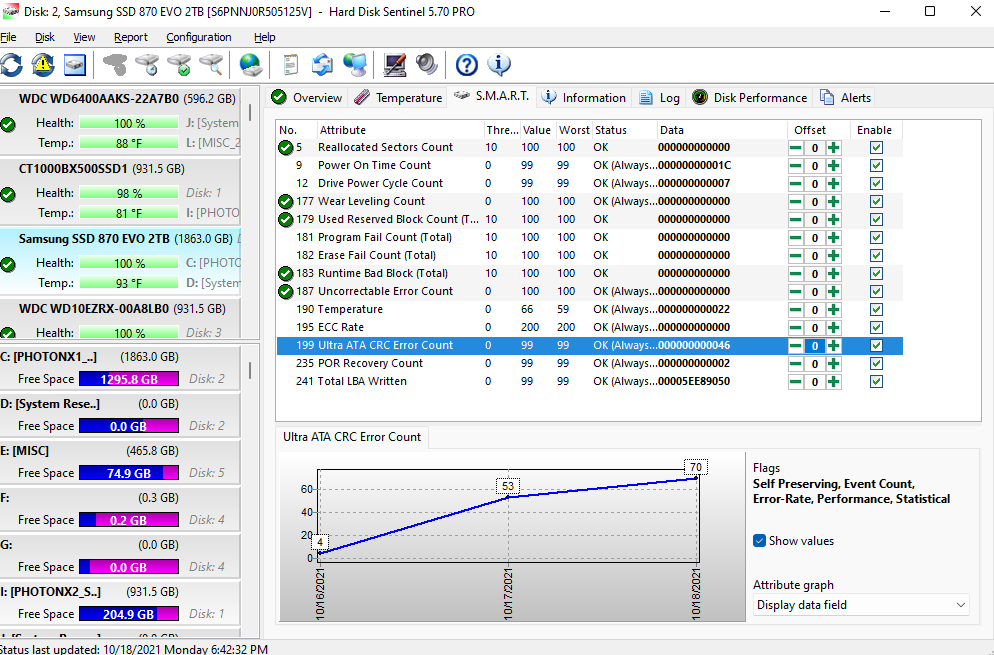Sort by the Attribute column header
994x655 pixels.
coord(400,130)
